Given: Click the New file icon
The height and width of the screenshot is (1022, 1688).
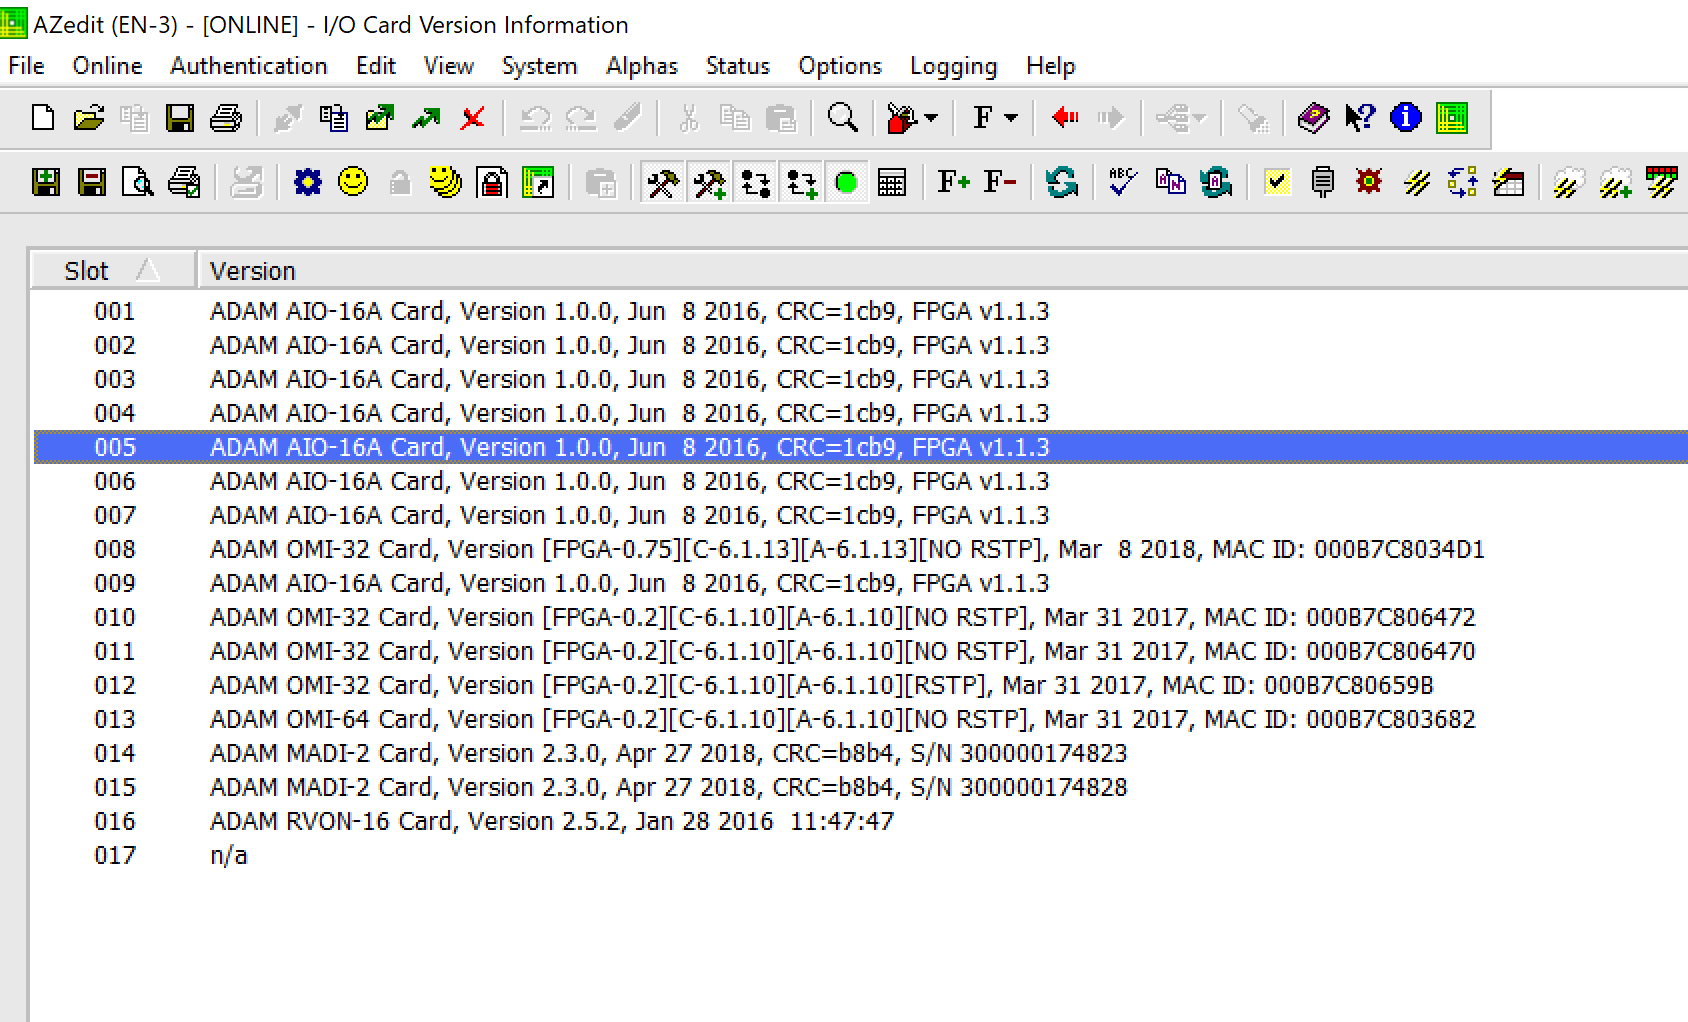Looking at the screenshot, I should coord(42,118).
